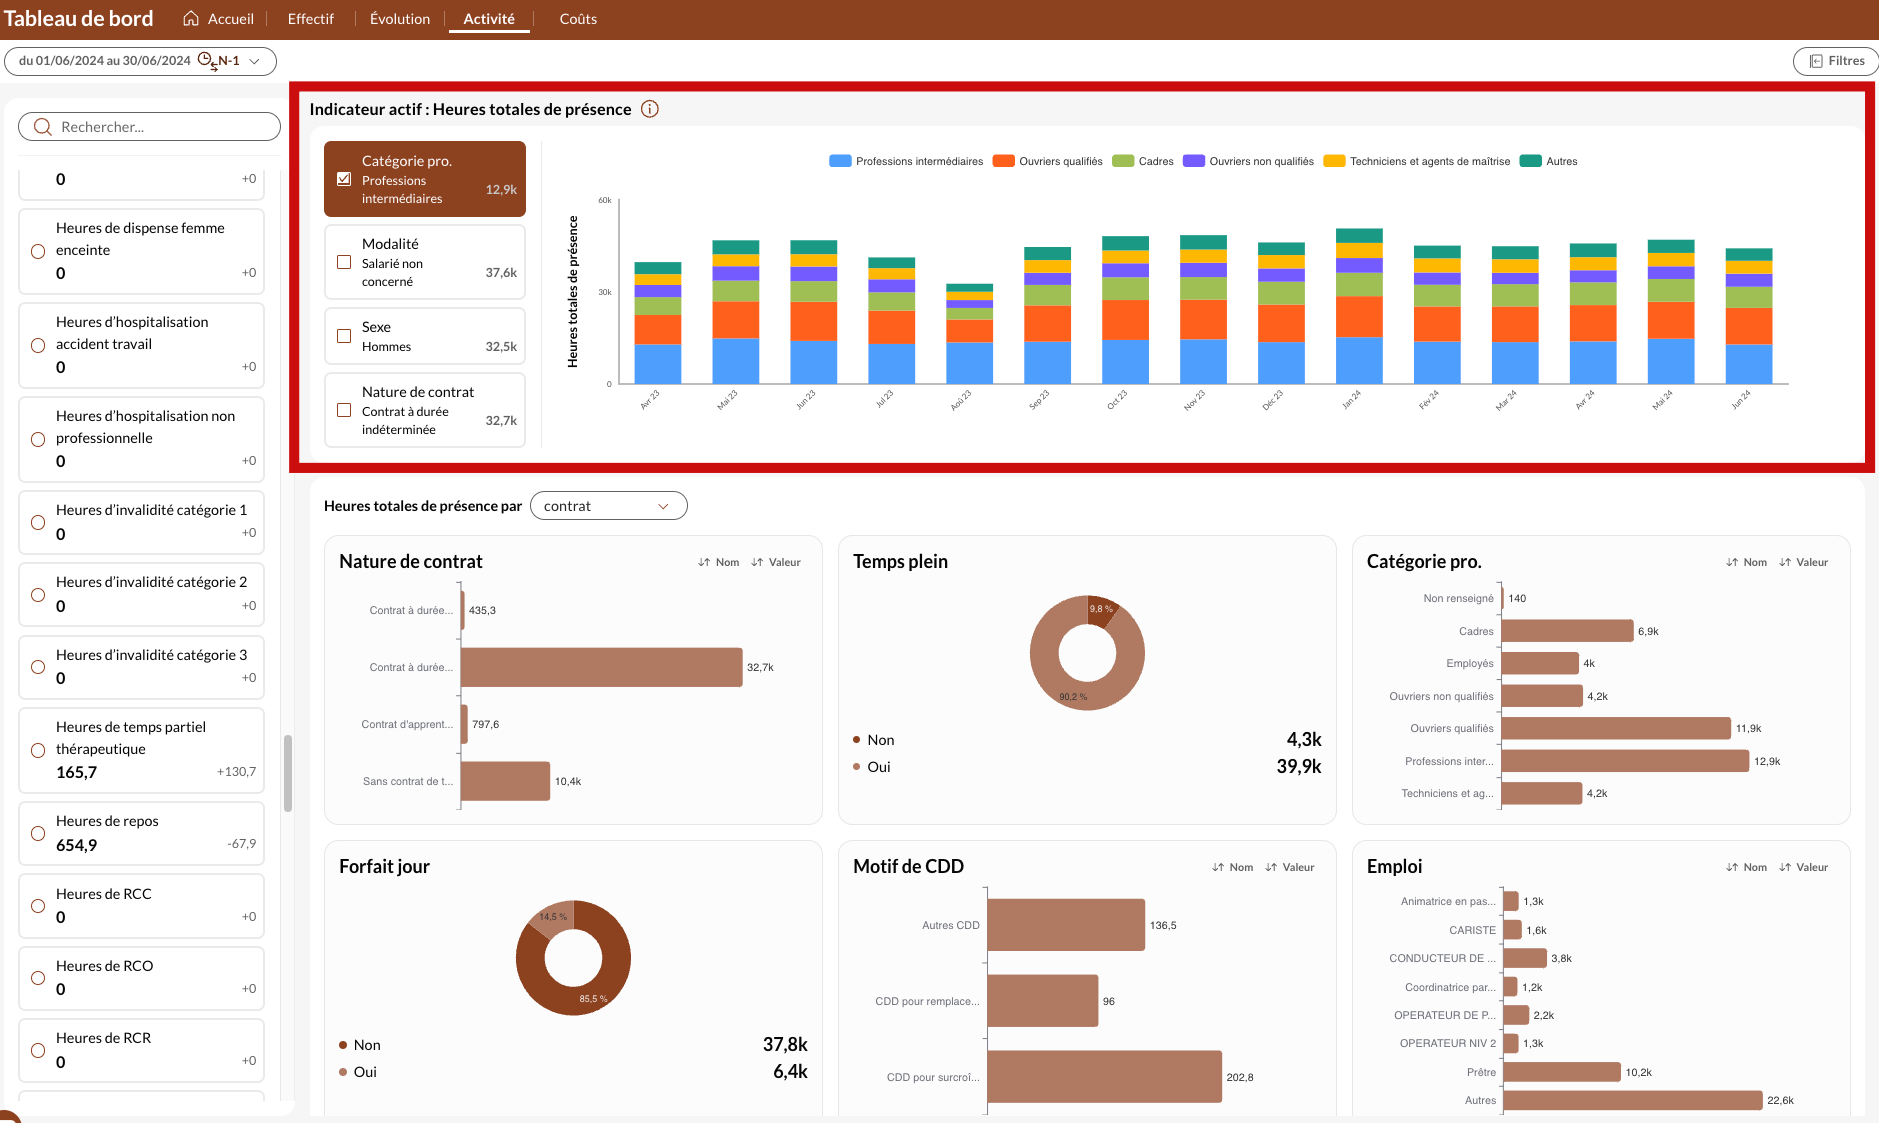Click the Rechercher search field
This screenshot has width=1879, height=1123.
point(149,127)
